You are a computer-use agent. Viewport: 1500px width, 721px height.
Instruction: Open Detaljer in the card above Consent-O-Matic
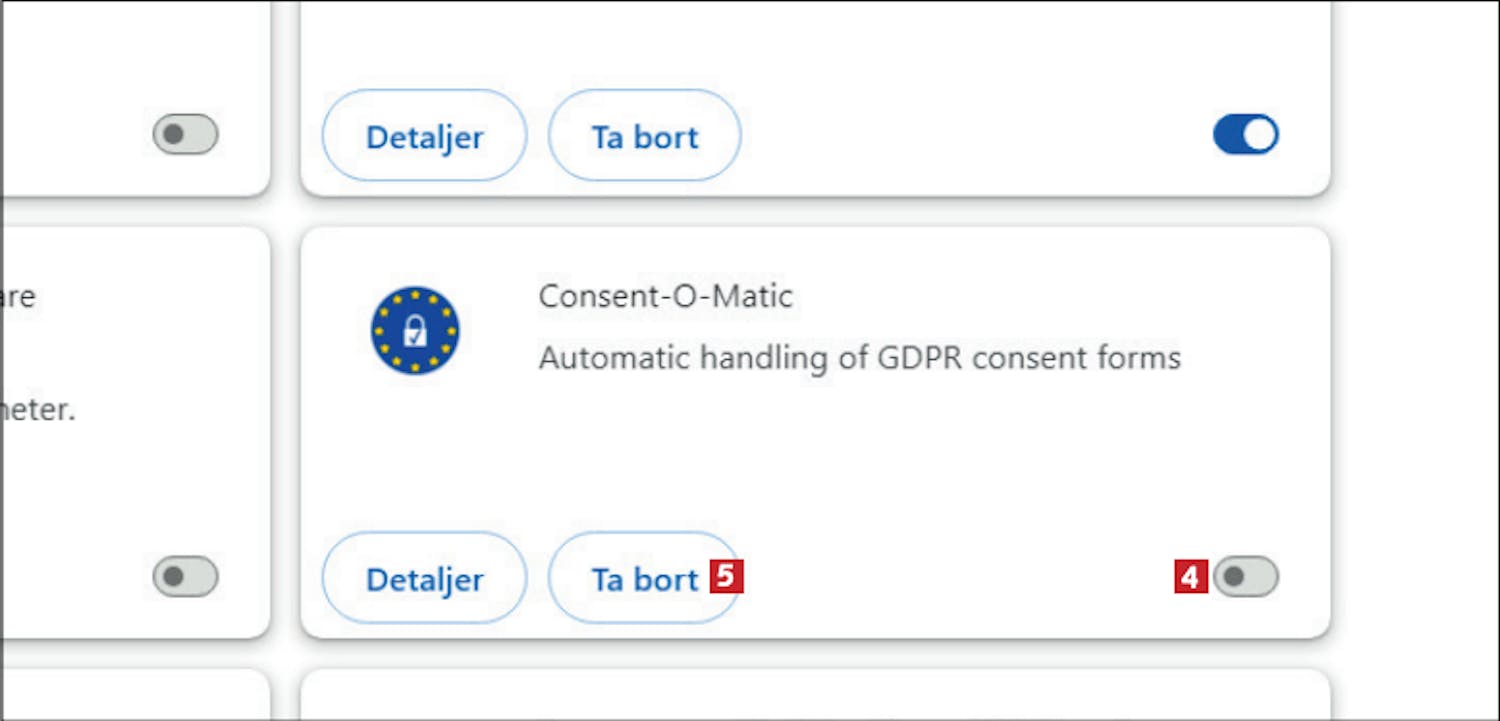pos(424,137)
